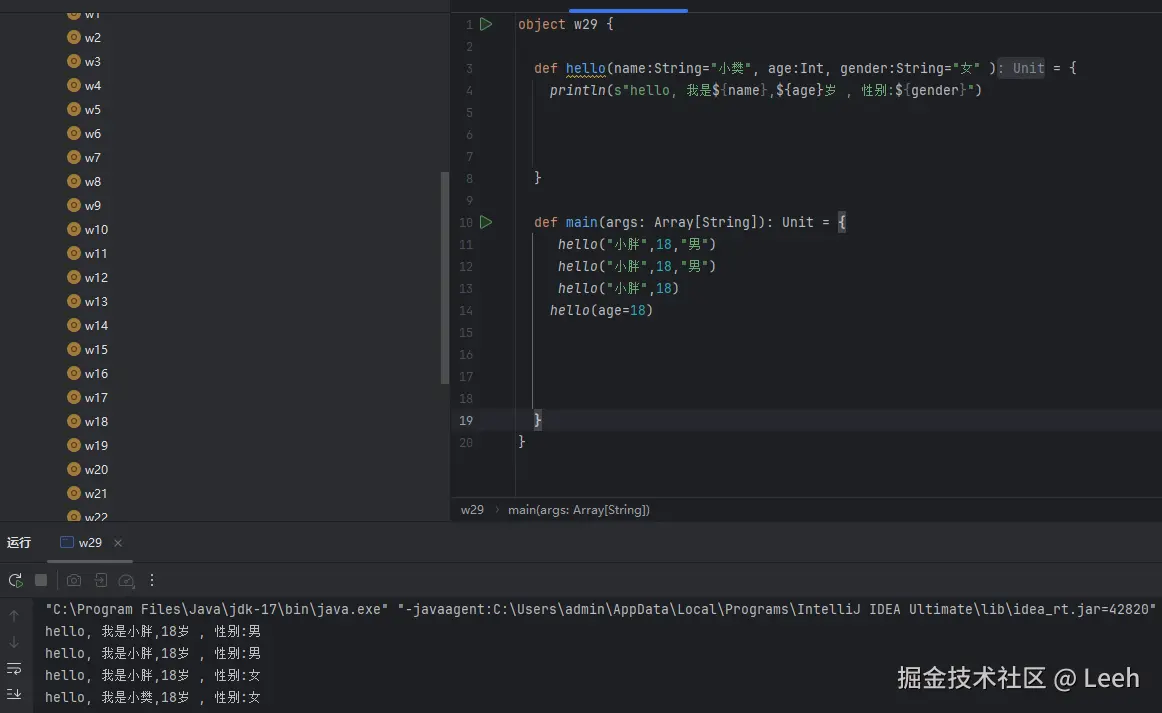
Task: Click the run icon beside the main method
Action: [486, 221]
